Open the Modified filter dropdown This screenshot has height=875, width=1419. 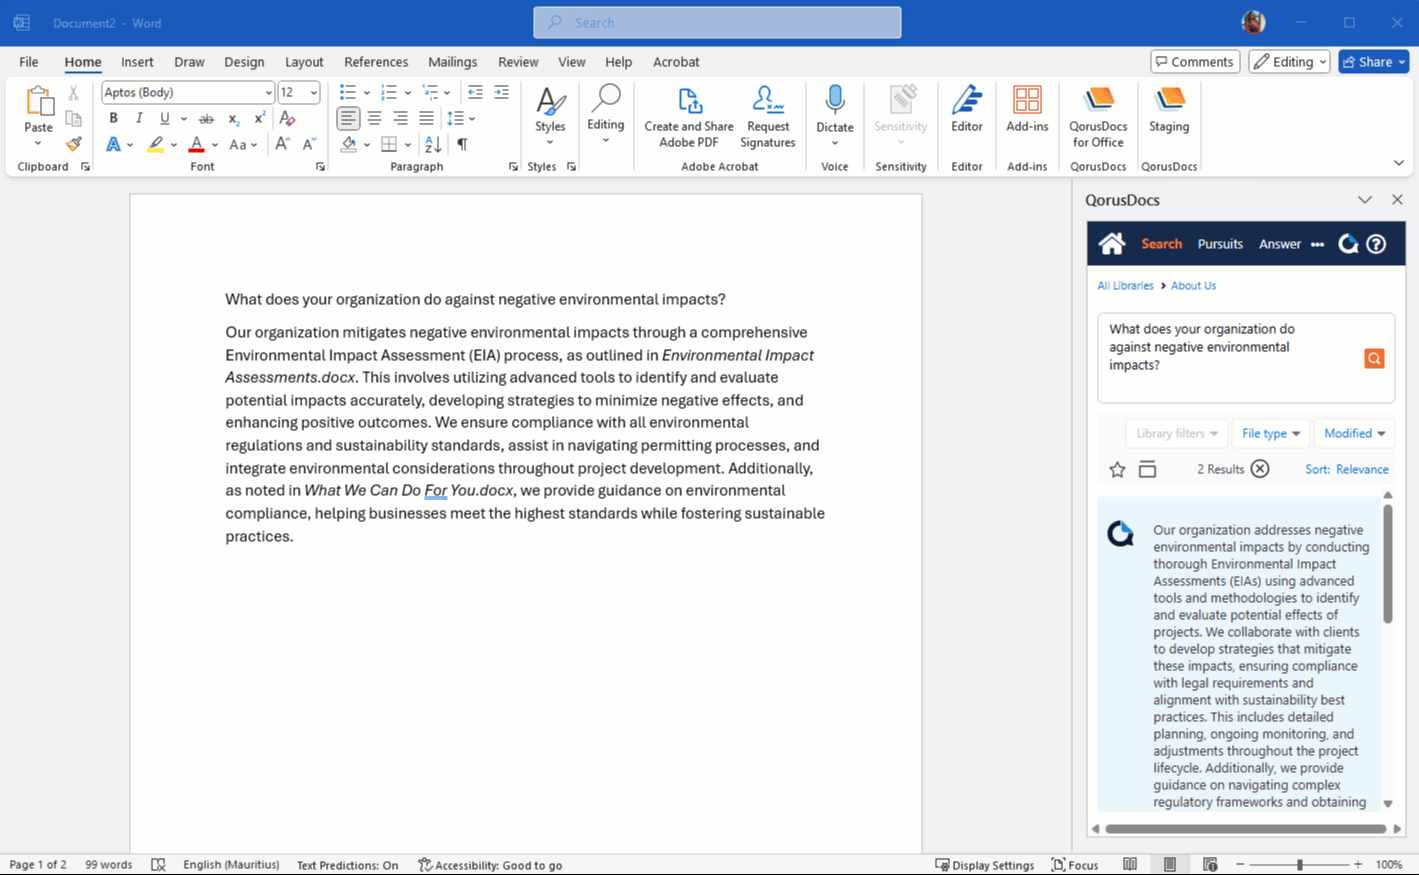click(1354, 433)
